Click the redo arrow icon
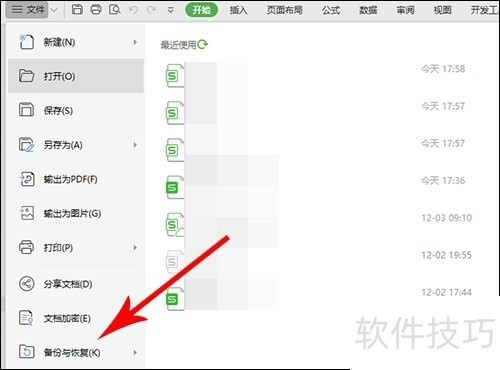Screen dimensions: 500x370 pos(152,10)
